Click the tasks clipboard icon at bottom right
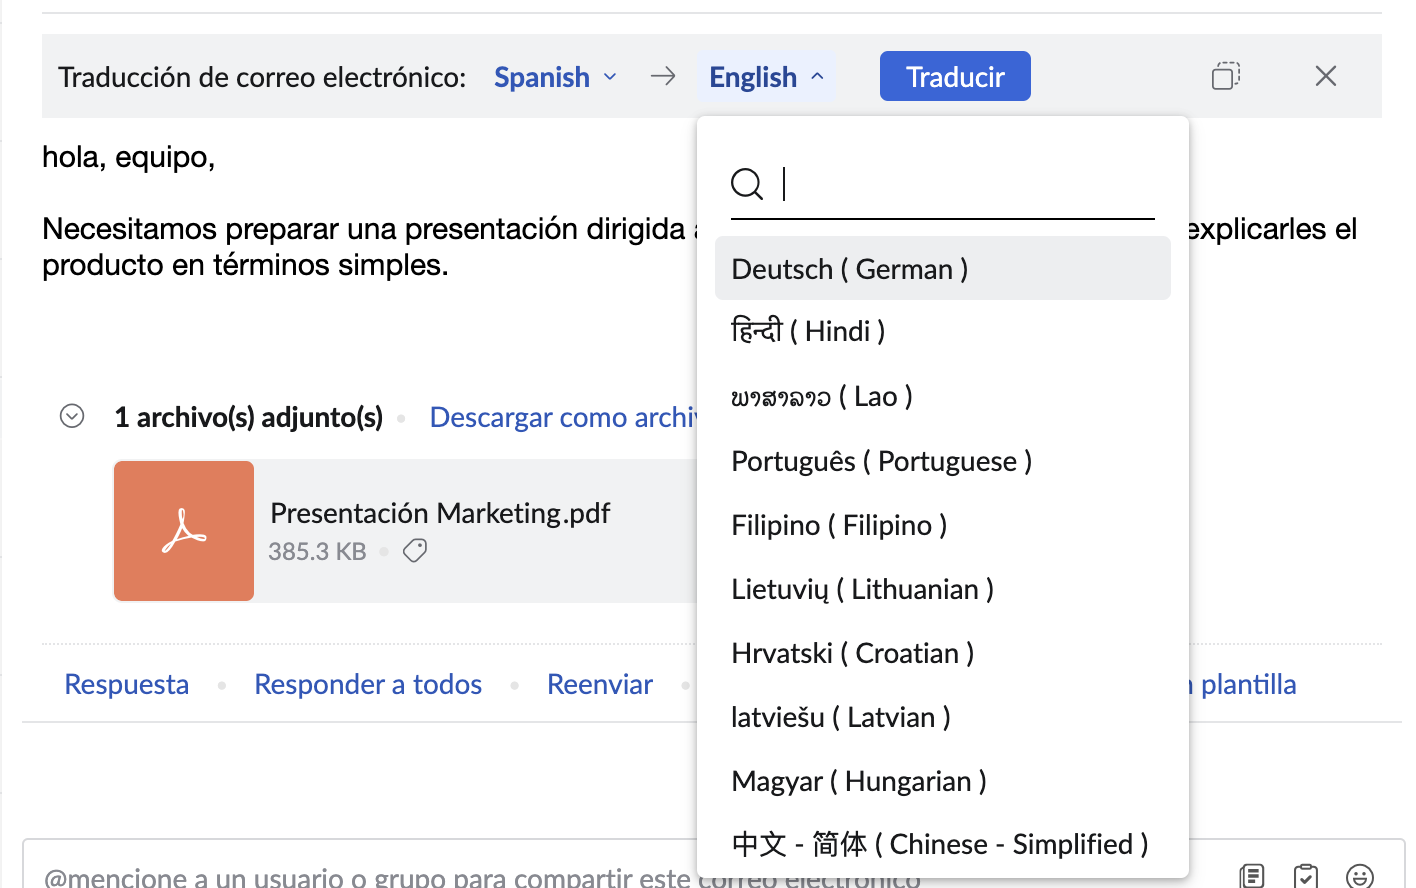This screenshot has height=888, width=1416. point(1306,875)
